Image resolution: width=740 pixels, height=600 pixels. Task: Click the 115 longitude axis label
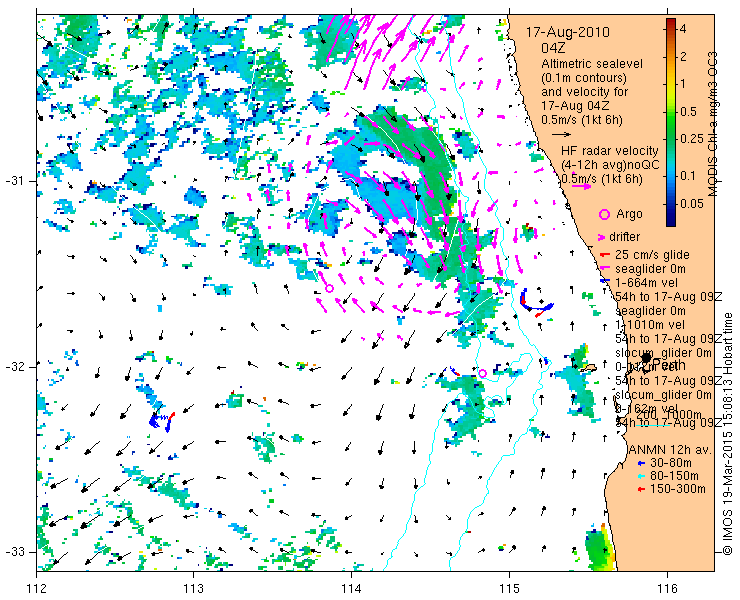(509, 589)
